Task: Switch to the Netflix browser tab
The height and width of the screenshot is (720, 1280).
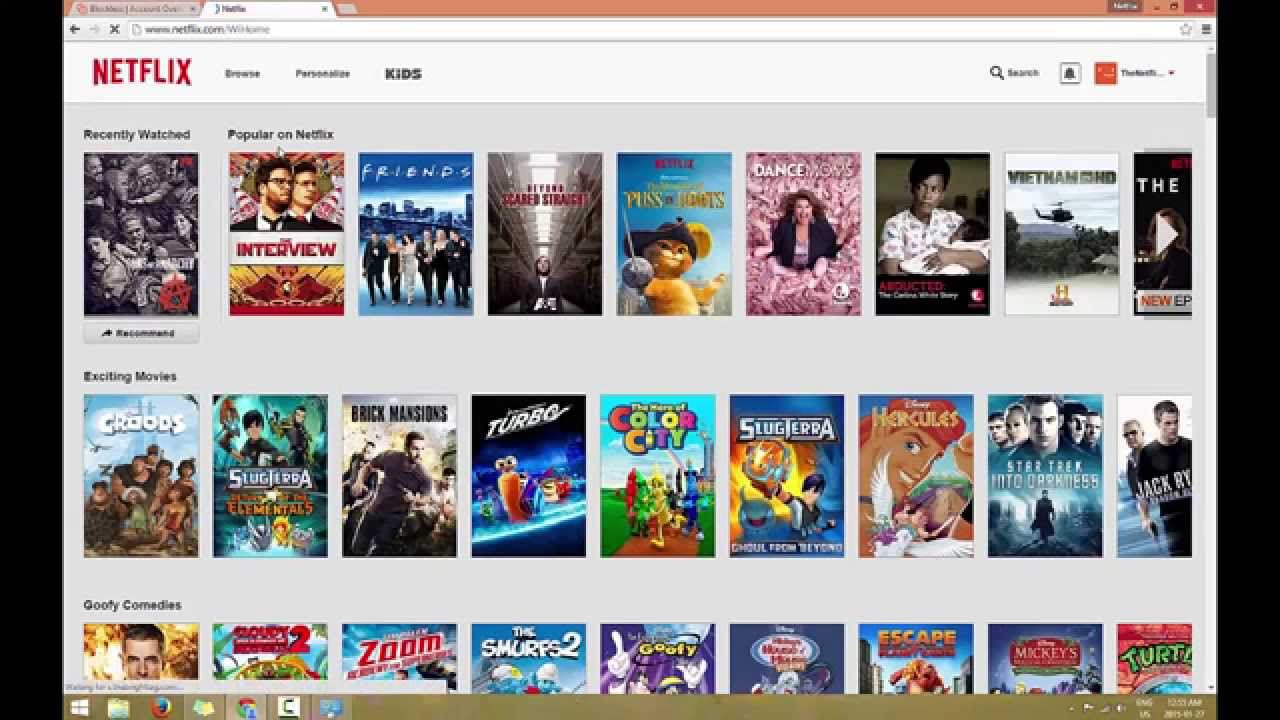Action: point(268,8)
